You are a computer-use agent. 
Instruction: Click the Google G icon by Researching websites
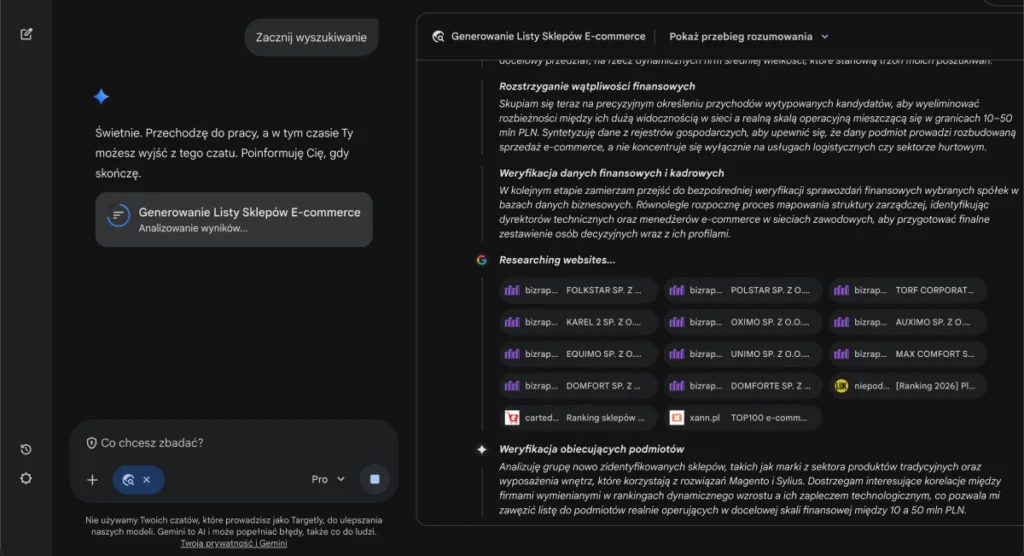pyautogui.click(x=481, y=260)
